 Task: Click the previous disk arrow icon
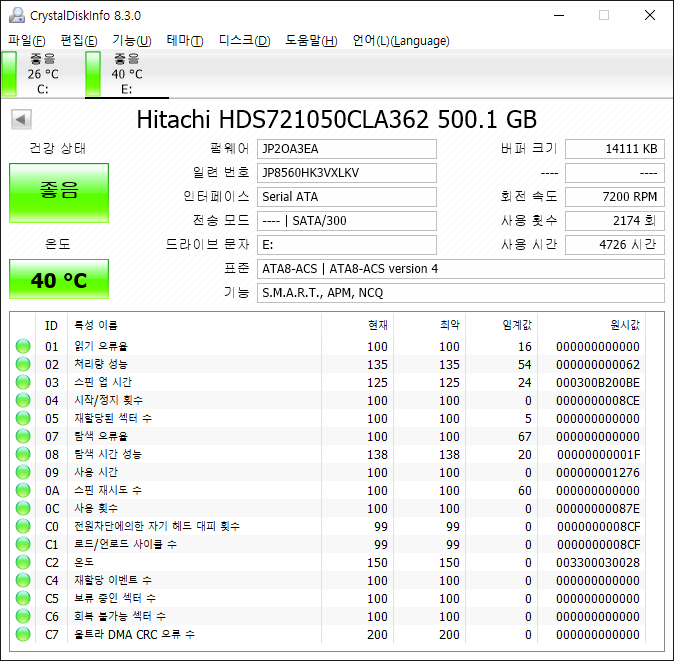click(x=20, y=120)
